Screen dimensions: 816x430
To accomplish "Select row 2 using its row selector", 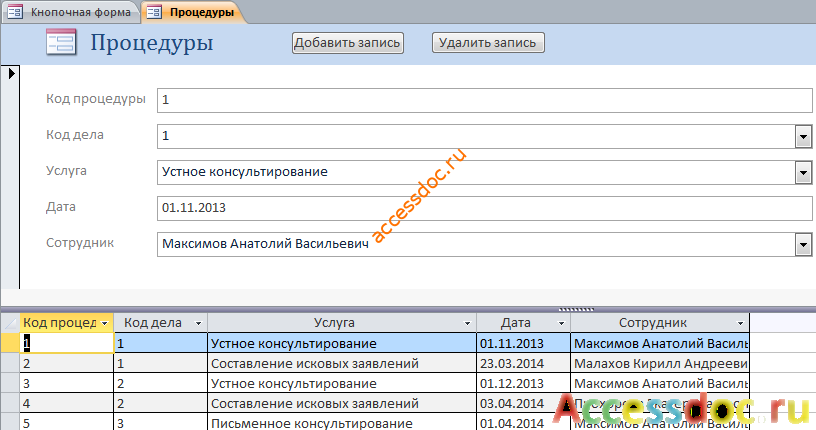I will [x=10, y=363].
